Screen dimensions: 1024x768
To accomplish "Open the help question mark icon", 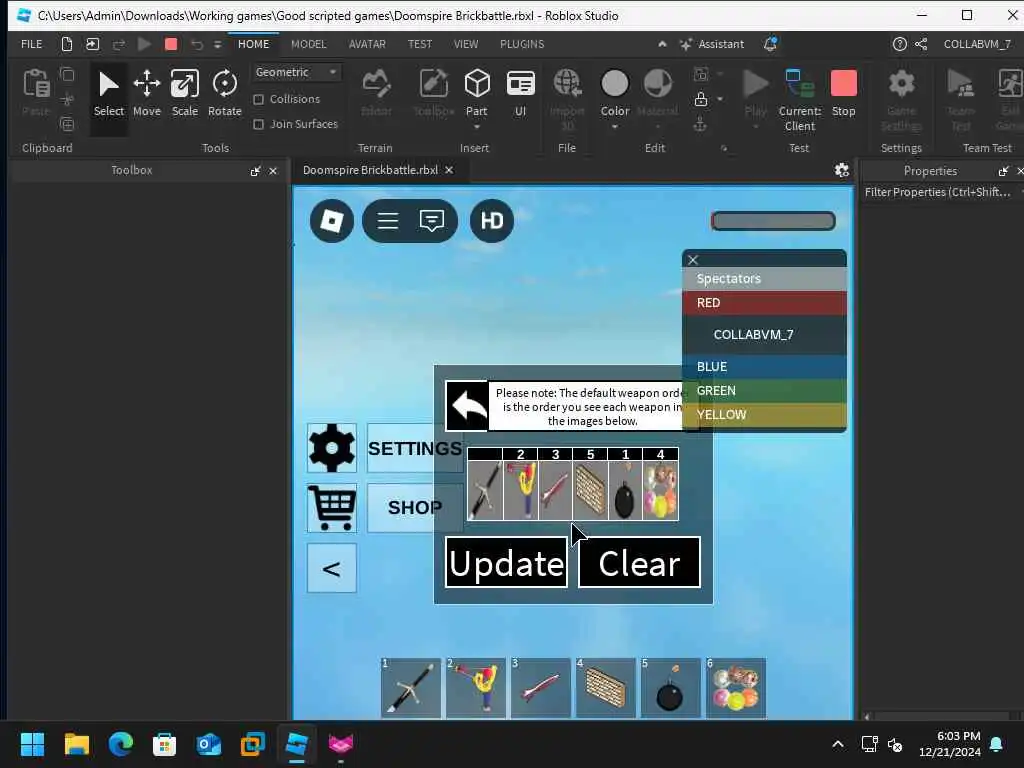I will click(x=899, y=44).
